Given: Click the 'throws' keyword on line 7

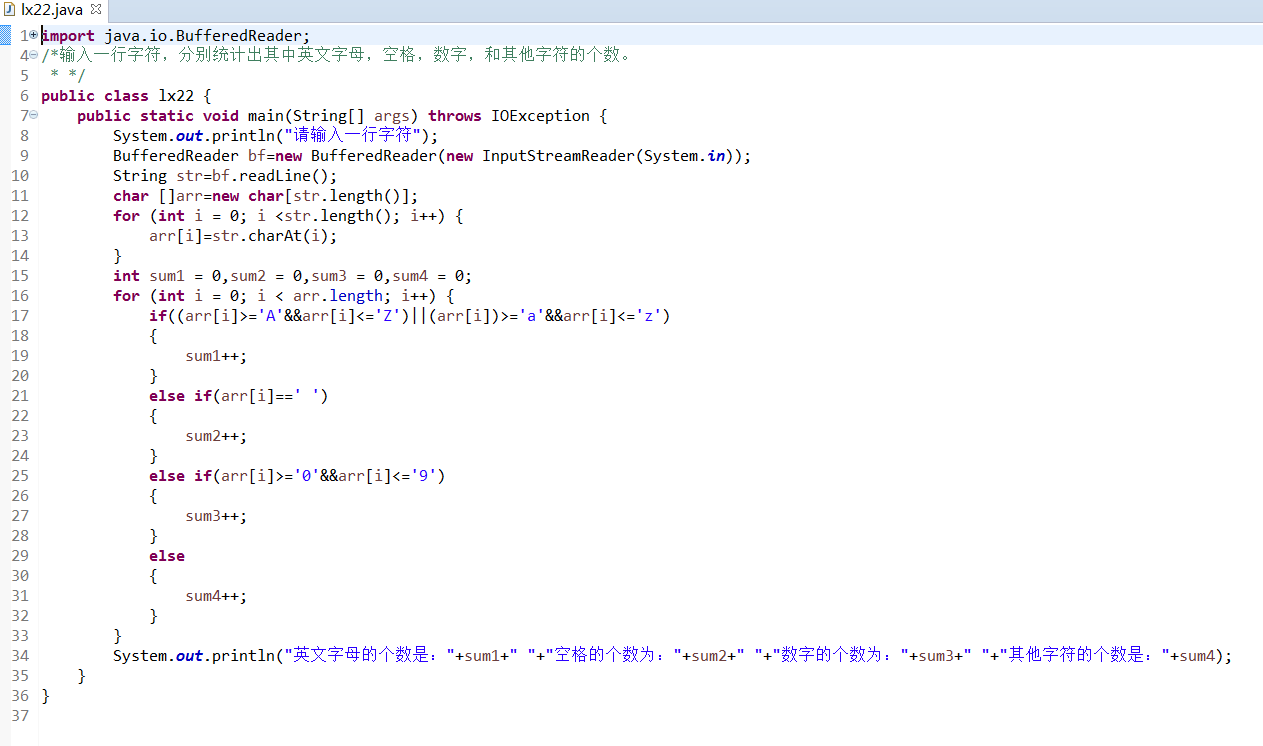Looking at the screenshot, I should click(x=455, y=116).
